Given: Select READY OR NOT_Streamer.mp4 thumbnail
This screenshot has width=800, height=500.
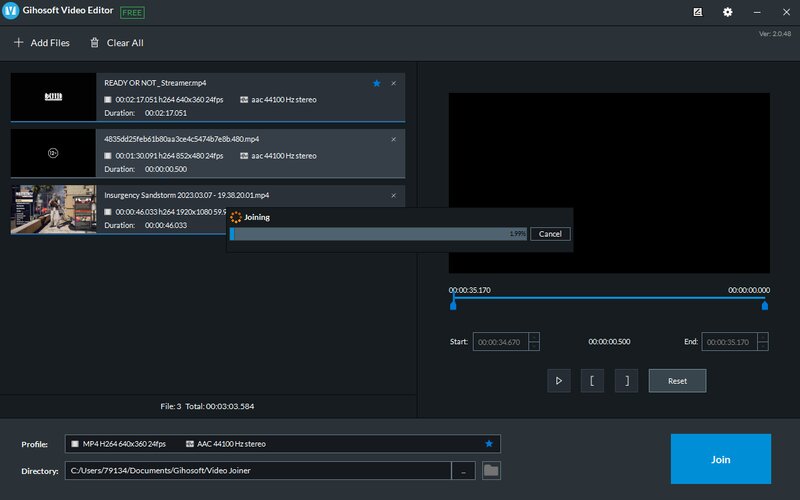Looking at the screenshot, I should (x=53, y=96).
